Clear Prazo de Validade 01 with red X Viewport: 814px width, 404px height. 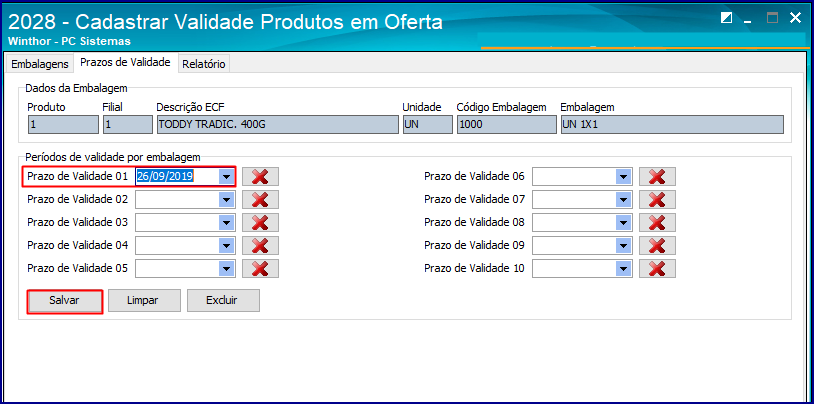point(260,177)
